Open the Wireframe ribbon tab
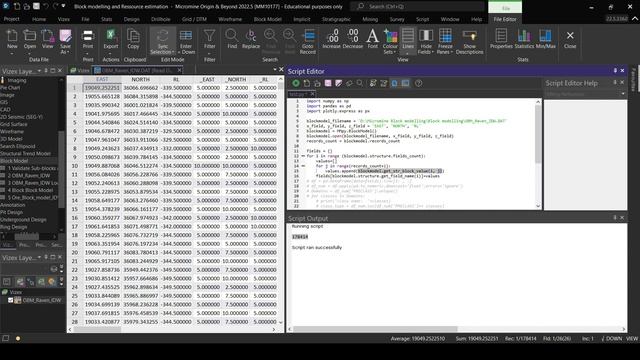Screen dimensions: 640x360 230,19
